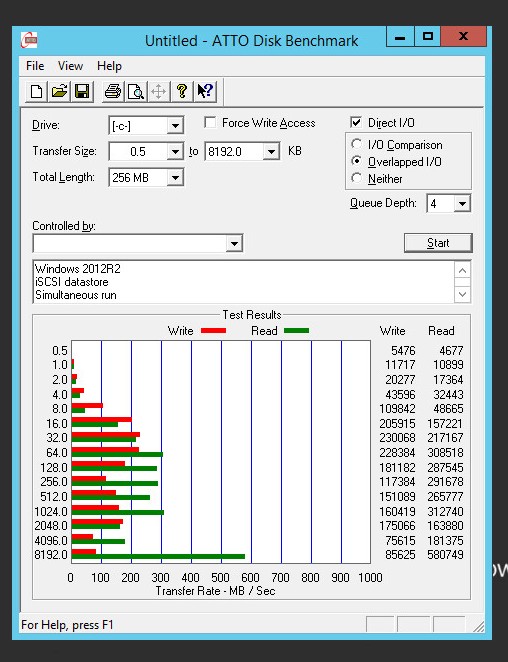The height and width of the screenshot is (662, 508).
Task: Print results using the printer icon
Action: [x=113, y=91]
